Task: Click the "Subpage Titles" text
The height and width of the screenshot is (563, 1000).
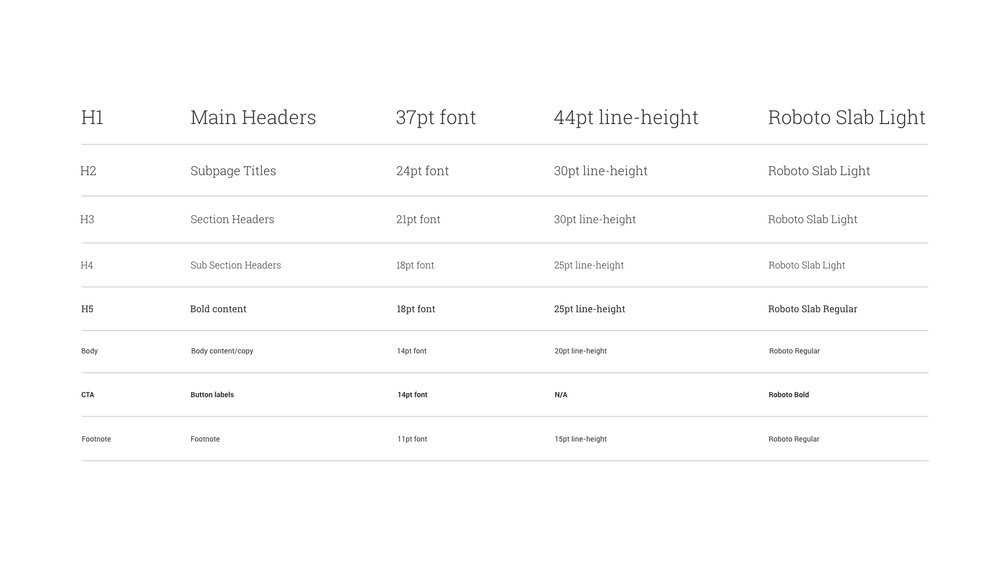Action: [x=233, y=171]
